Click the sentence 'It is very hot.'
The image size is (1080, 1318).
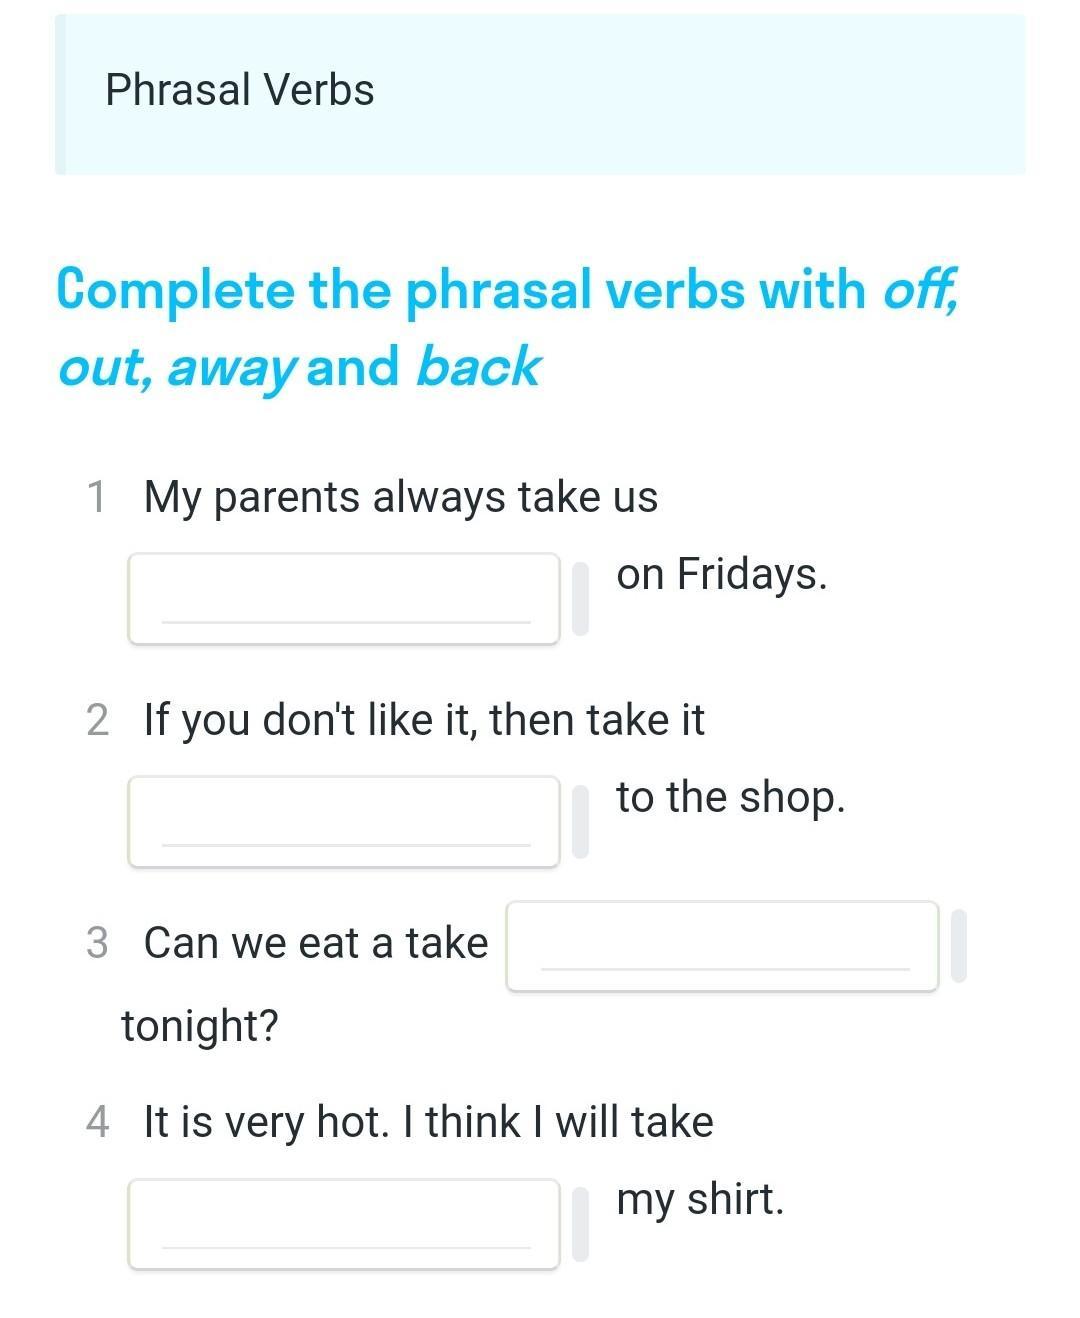(x=267, y=1123)
